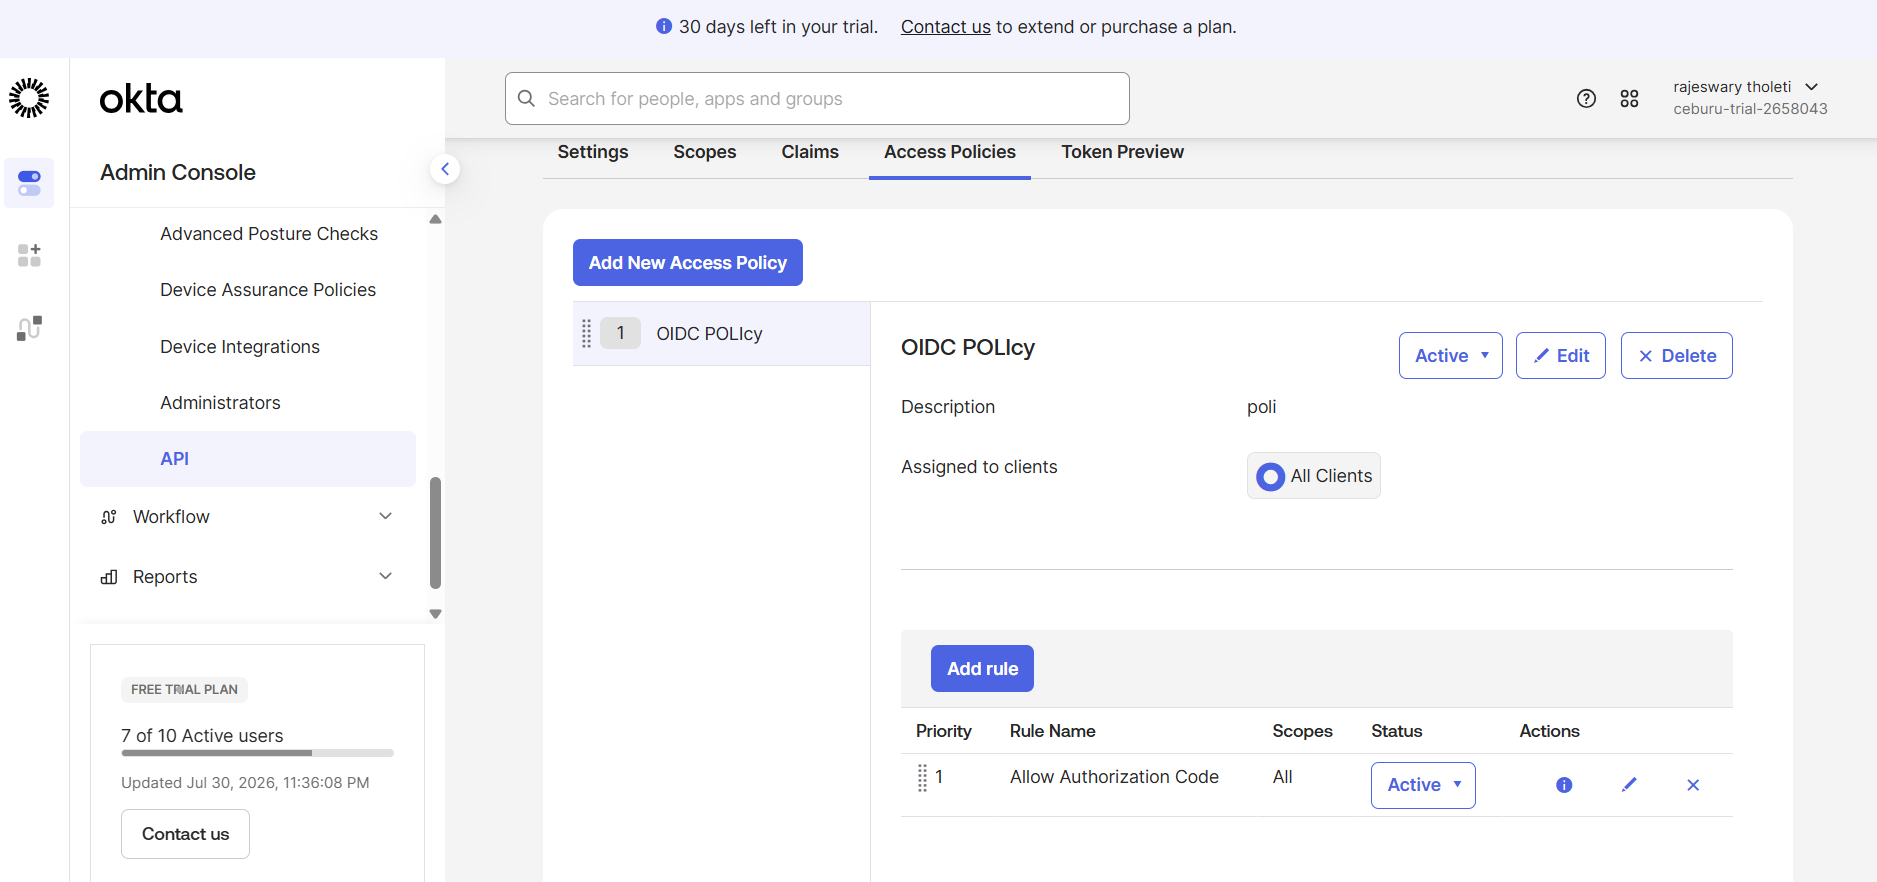Open the help question mark icon
Image resolution: width=1877 pixels, height=882 pixels.
[x=1586, y=98]
